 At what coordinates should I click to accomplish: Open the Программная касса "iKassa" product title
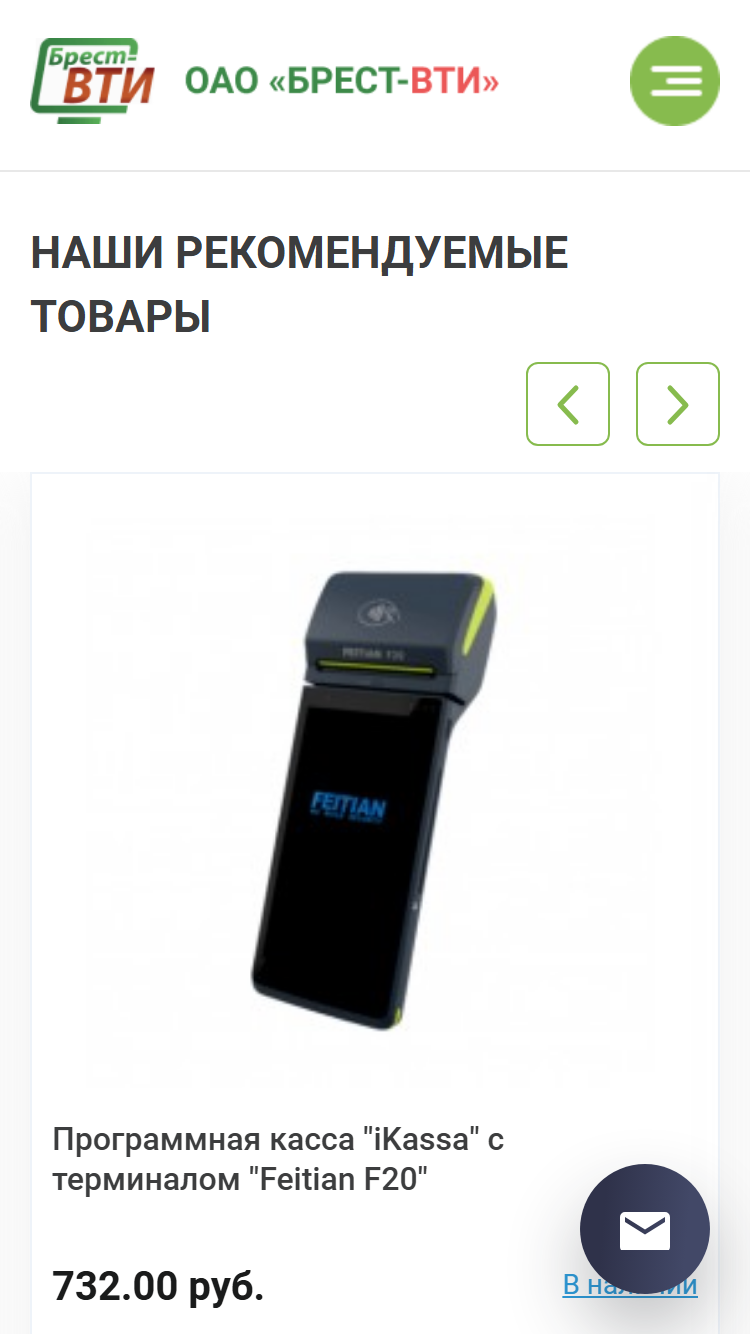pos(279,1159)
